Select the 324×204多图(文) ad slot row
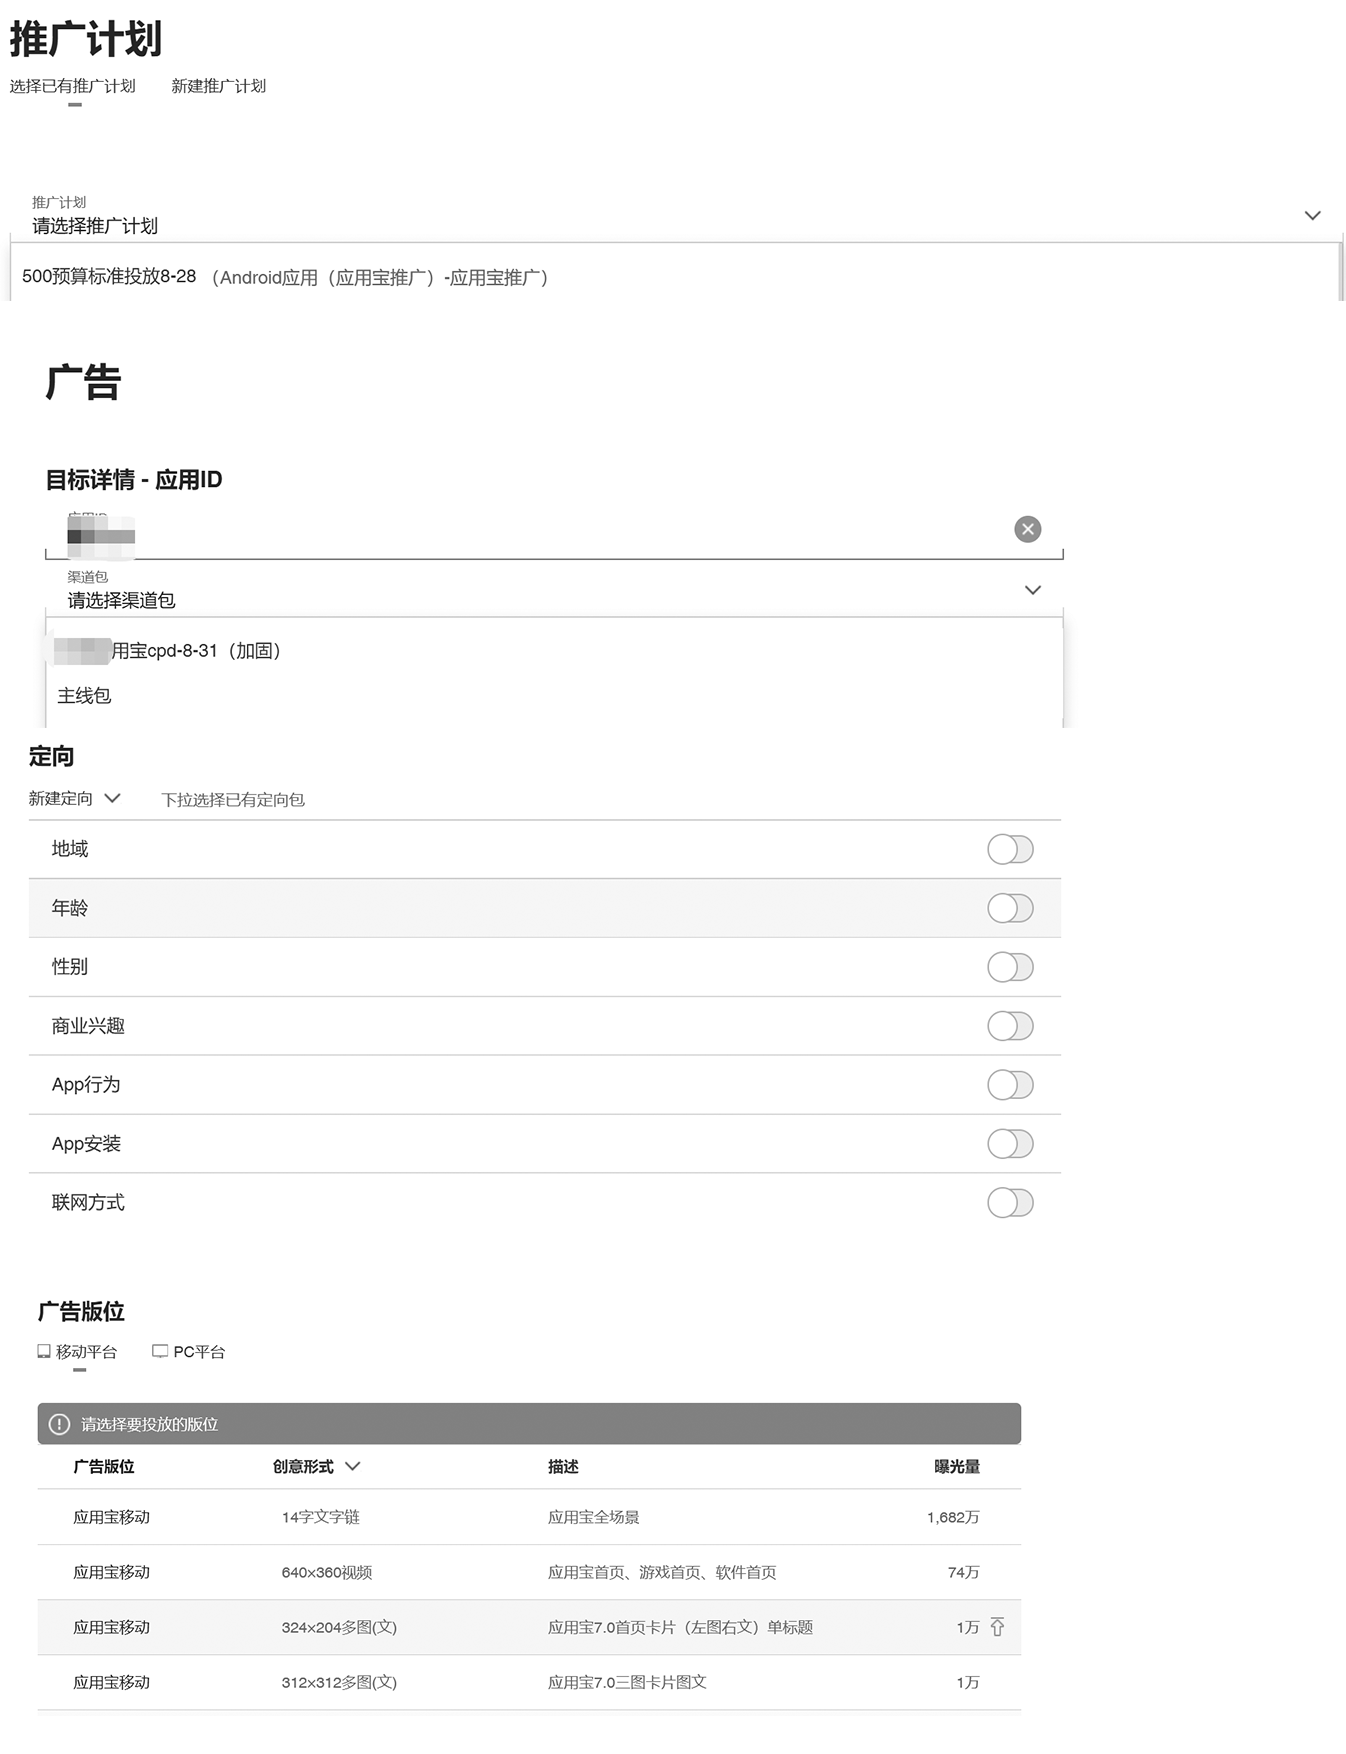 pos(529,1627)
